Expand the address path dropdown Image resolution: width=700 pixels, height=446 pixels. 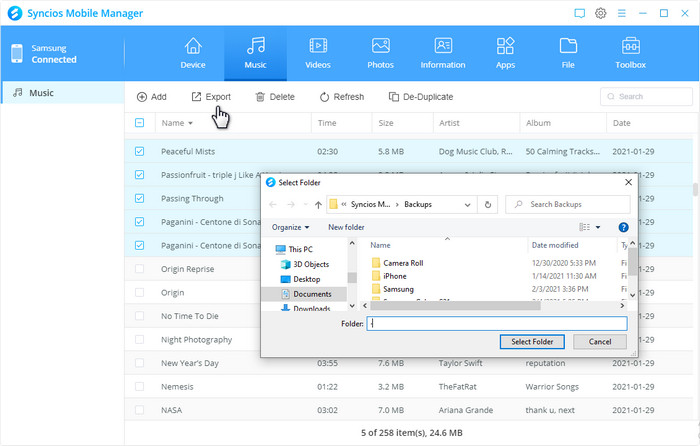[467, 205]
